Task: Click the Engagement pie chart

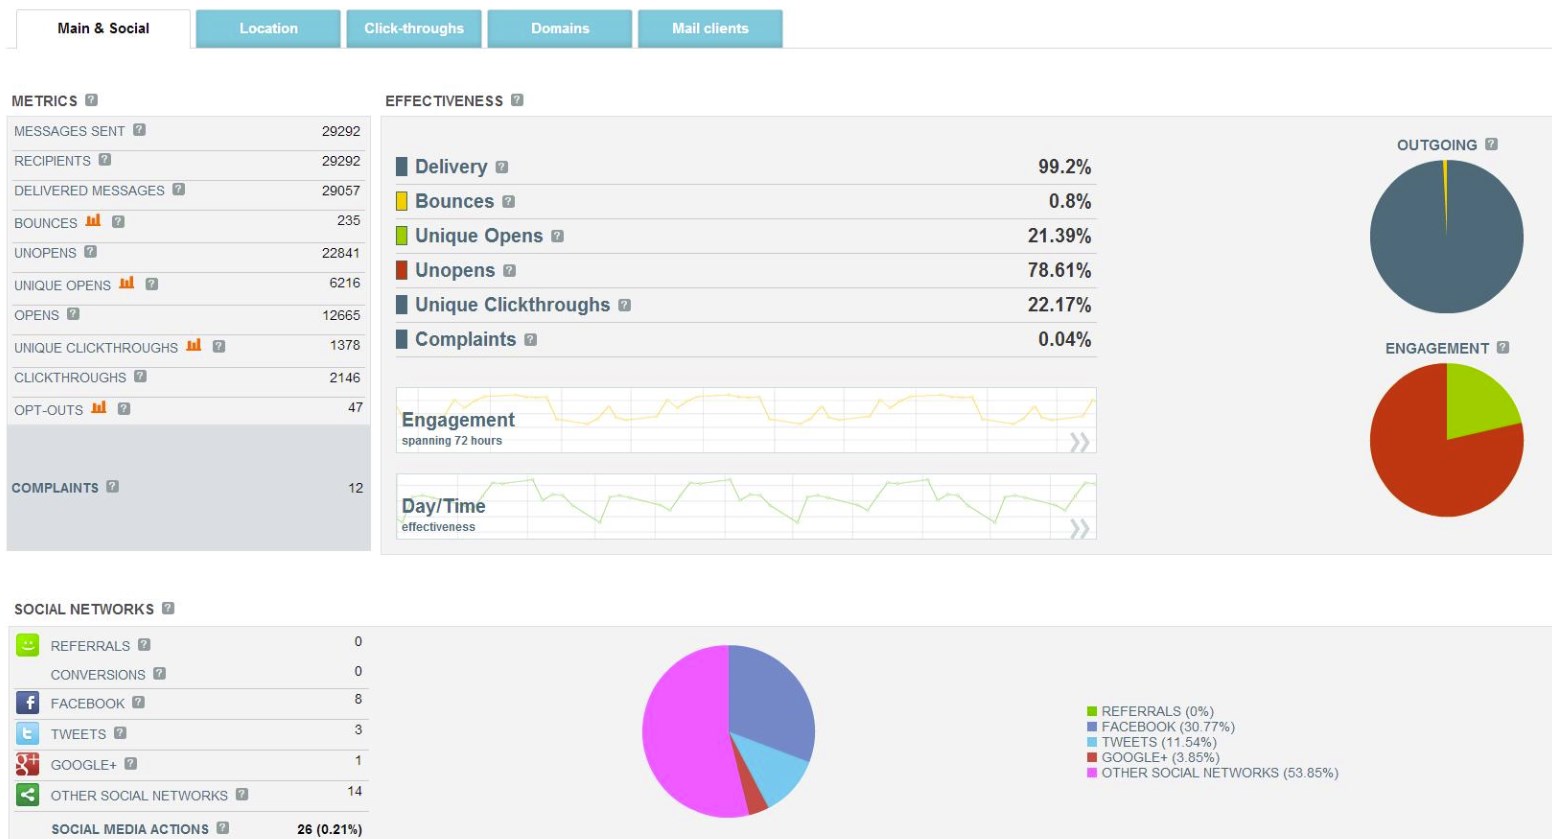Action: (x=1446, y=440)
